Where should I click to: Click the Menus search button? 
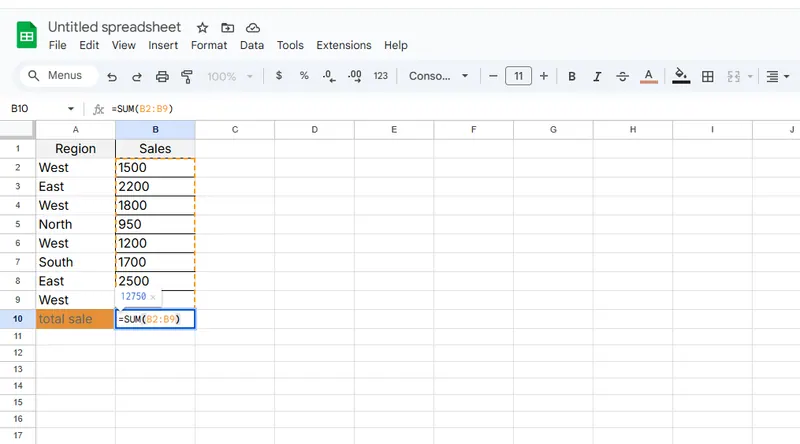tap(57, 76)
